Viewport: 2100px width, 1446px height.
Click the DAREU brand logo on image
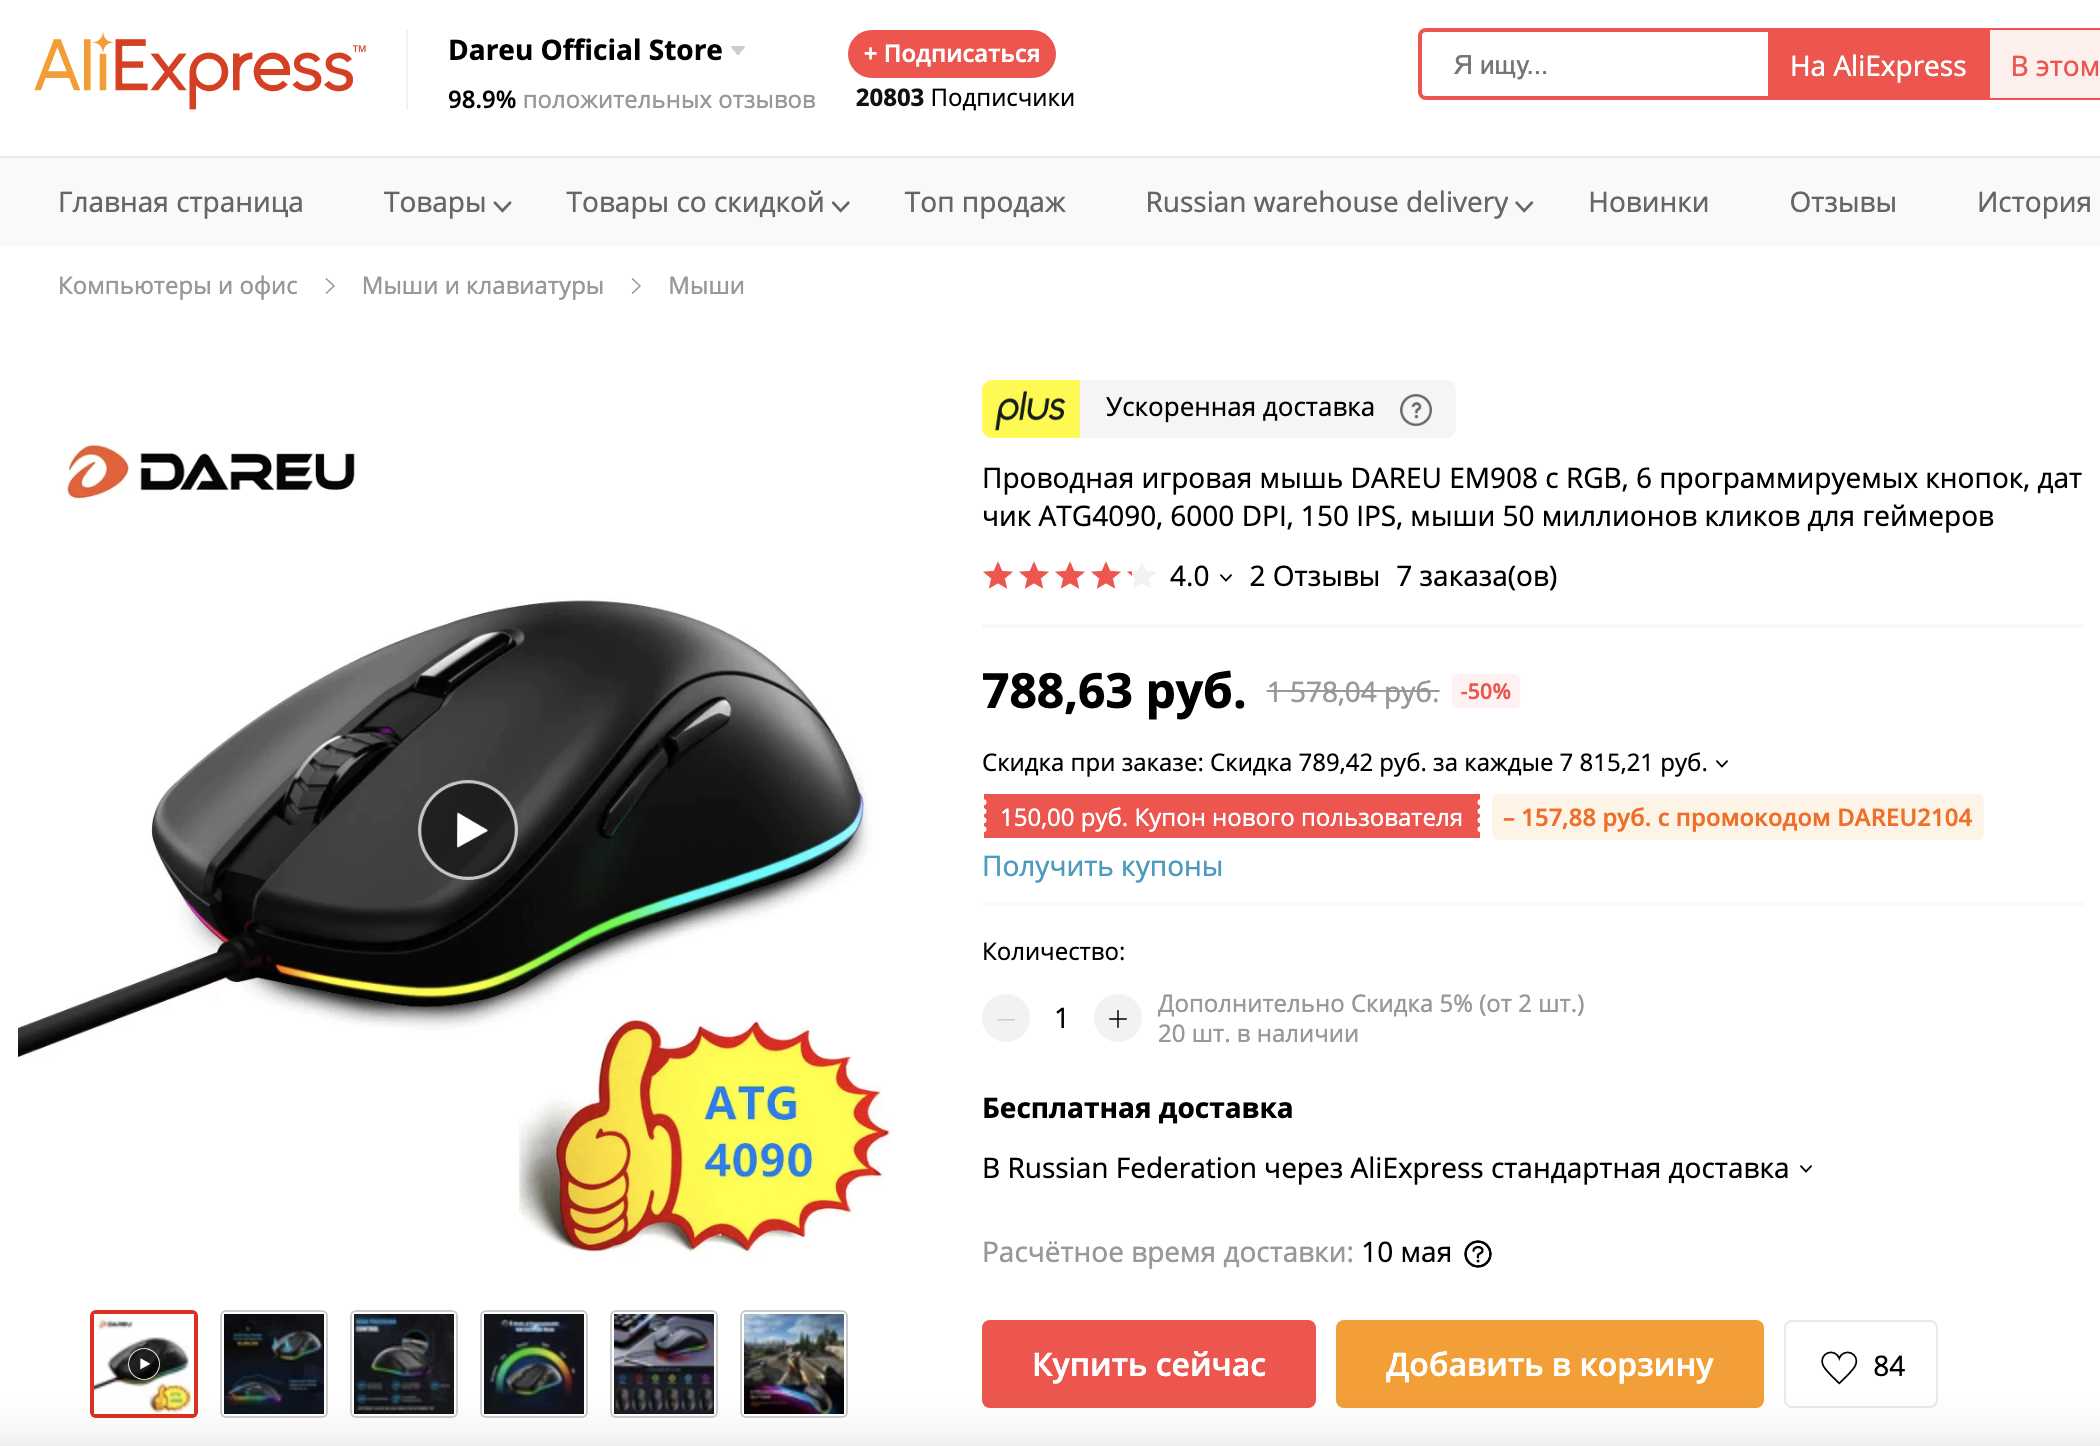[x=211, y=471]
